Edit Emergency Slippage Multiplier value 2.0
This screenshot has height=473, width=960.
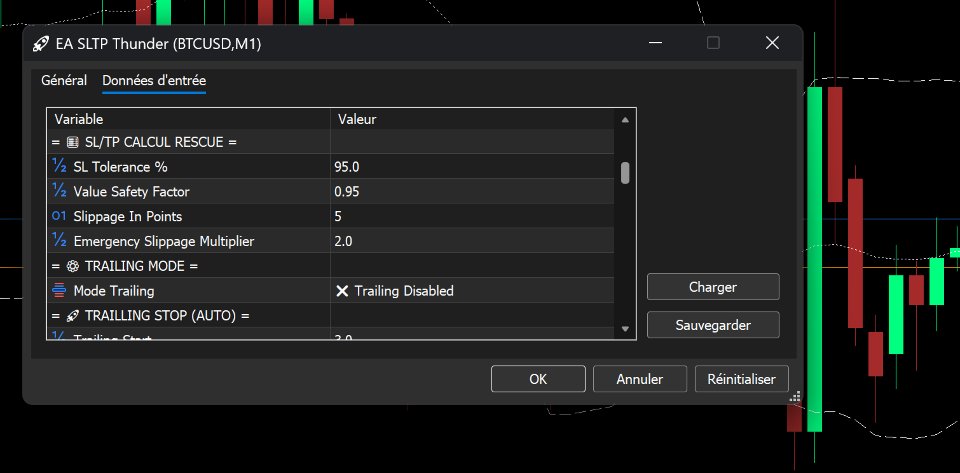472,241
